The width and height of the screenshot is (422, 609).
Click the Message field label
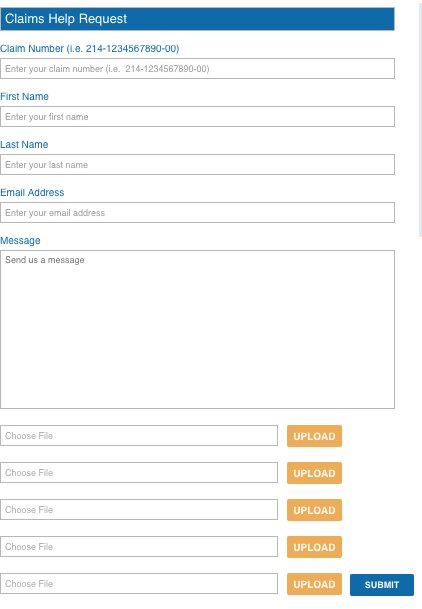(20, 240)
